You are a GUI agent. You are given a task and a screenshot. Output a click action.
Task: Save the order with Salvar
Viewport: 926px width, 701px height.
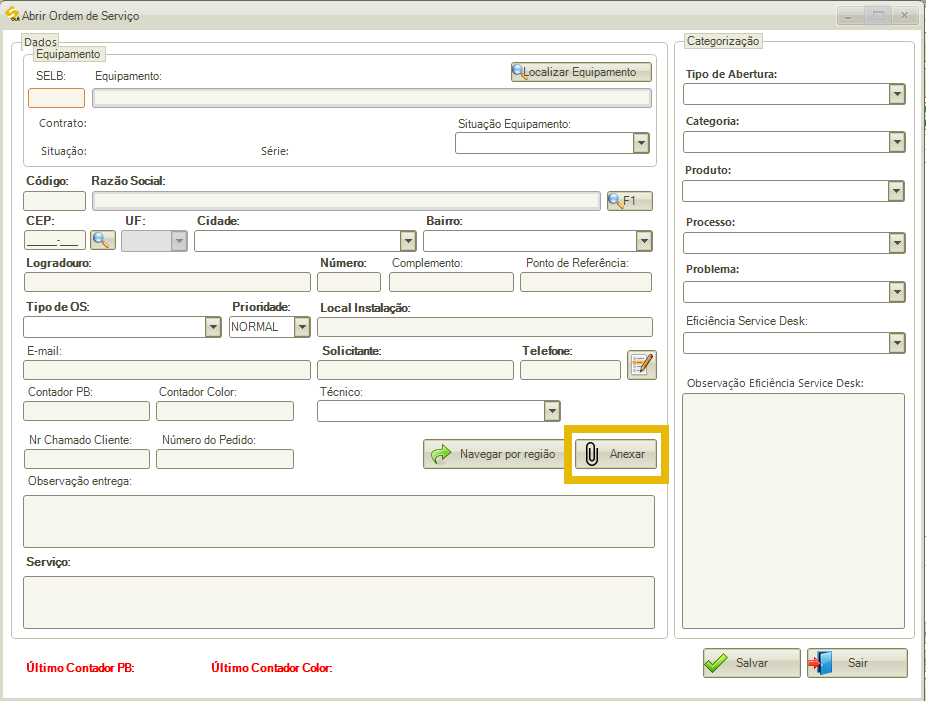[x=752, y=663]
